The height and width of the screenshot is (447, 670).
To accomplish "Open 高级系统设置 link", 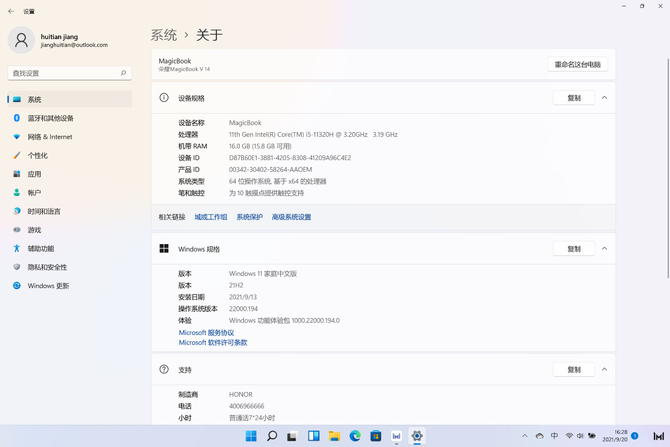I will click(x=291, y=217).
